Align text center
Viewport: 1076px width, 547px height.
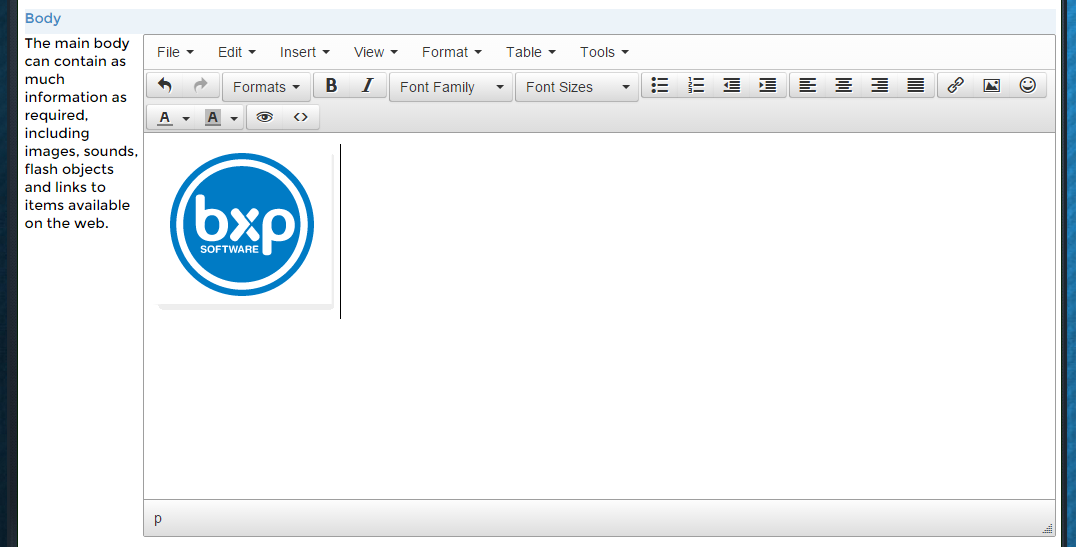click(843, 86)
